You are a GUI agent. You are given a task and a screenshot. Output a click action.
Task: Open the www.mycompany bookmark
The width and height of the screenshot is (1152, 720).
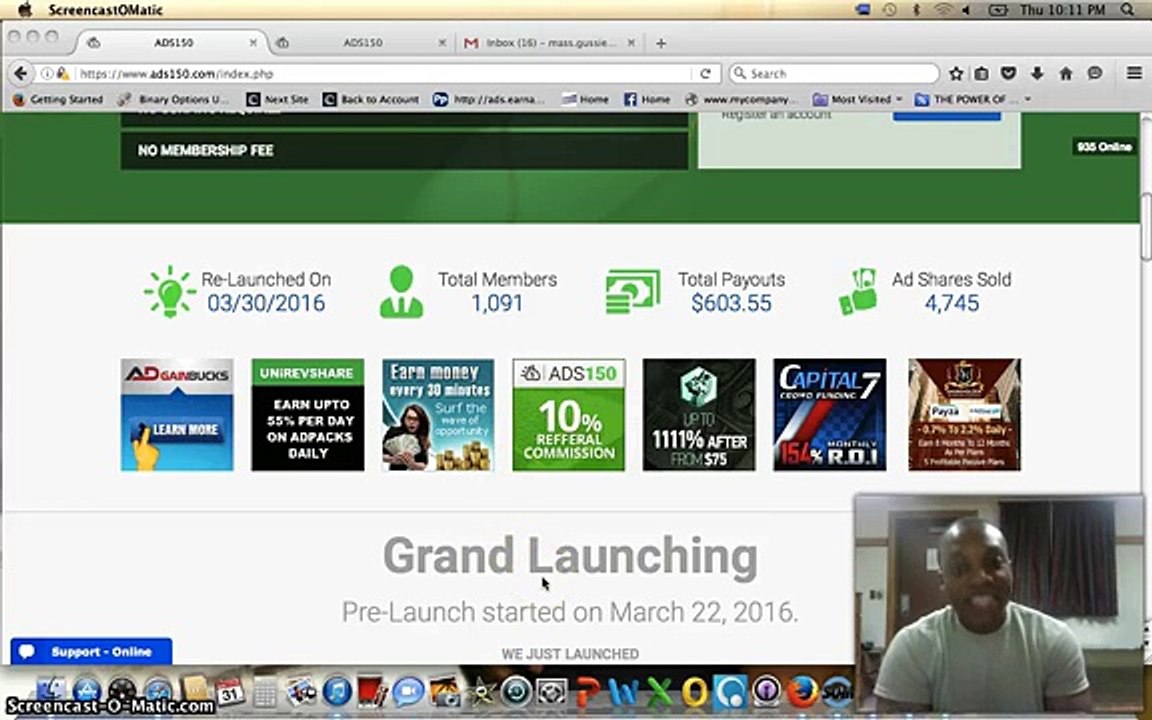coord(741,99)
